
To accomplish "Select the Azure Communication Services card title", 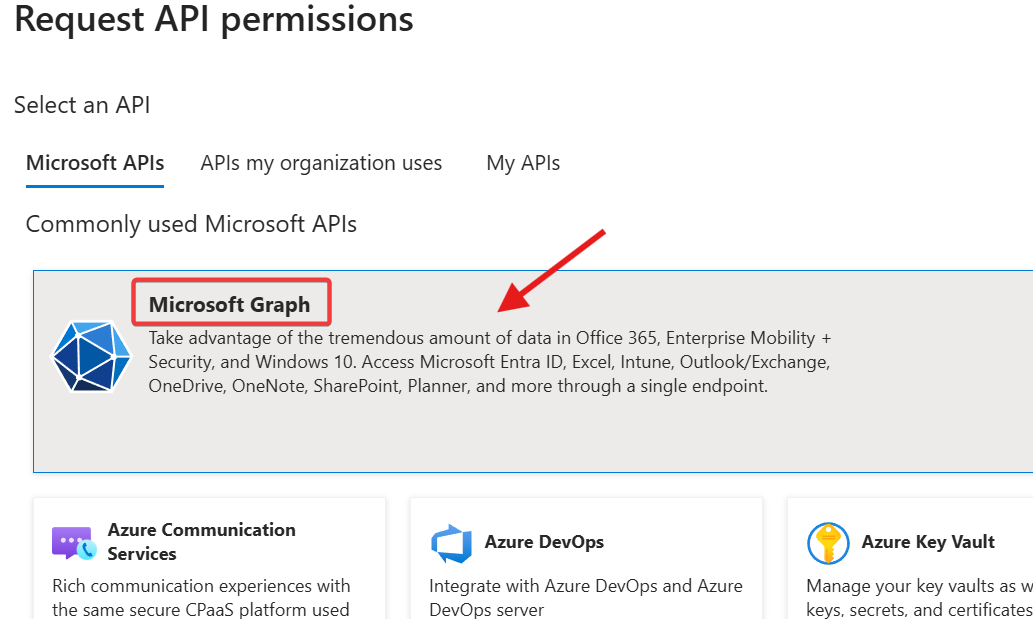I will click(202, 541).
